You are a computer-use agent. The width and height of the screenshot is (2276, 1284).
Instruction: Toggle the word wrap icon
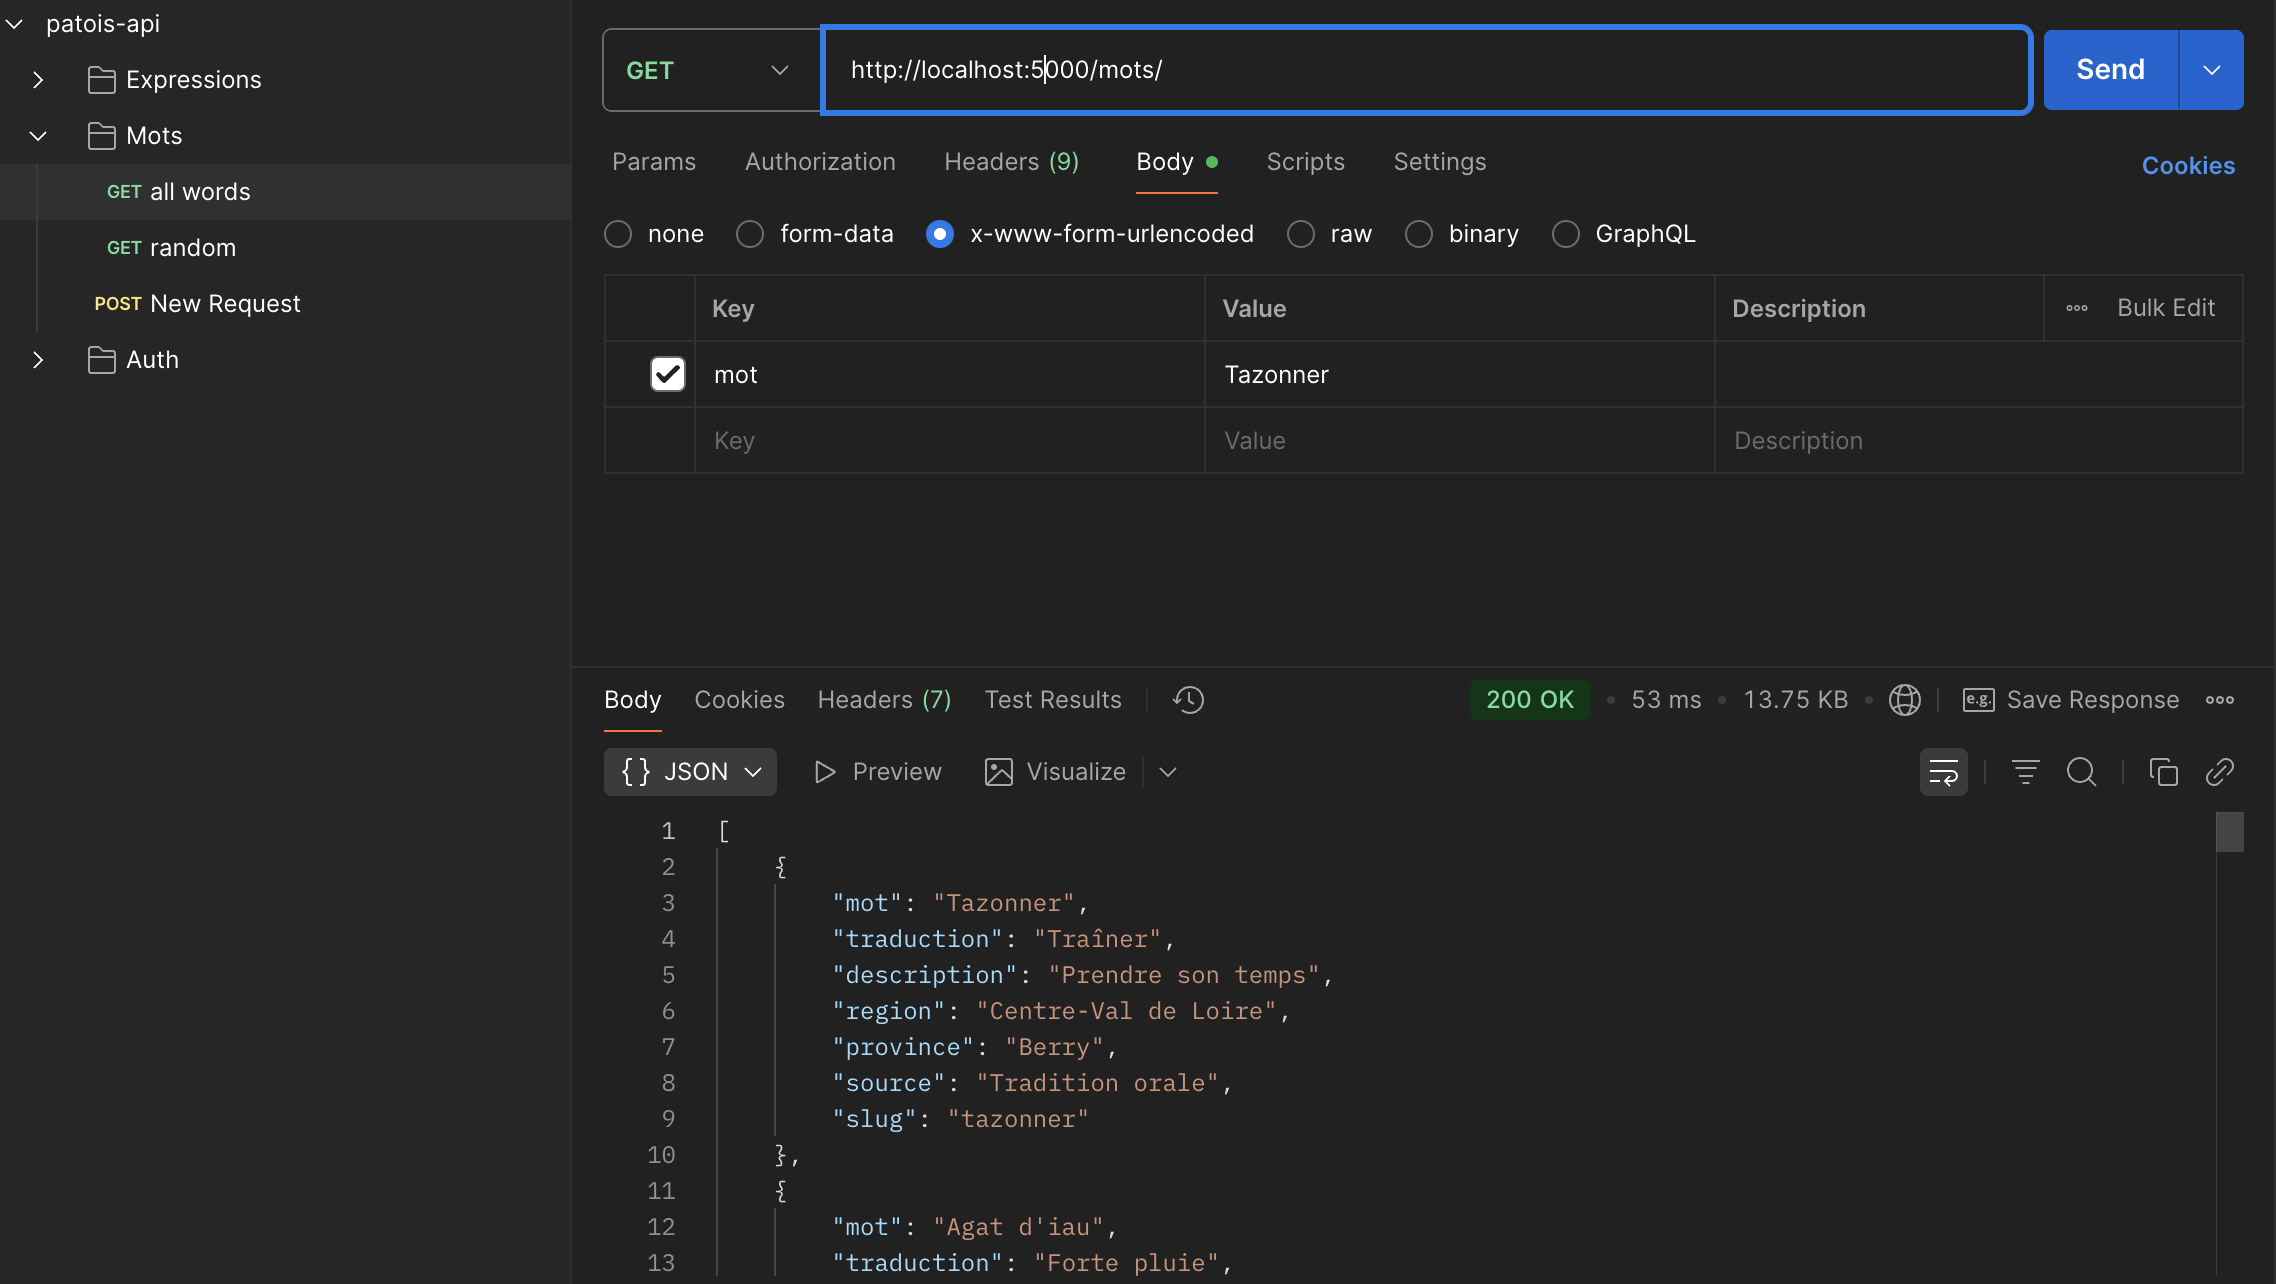click(1943, 772)
